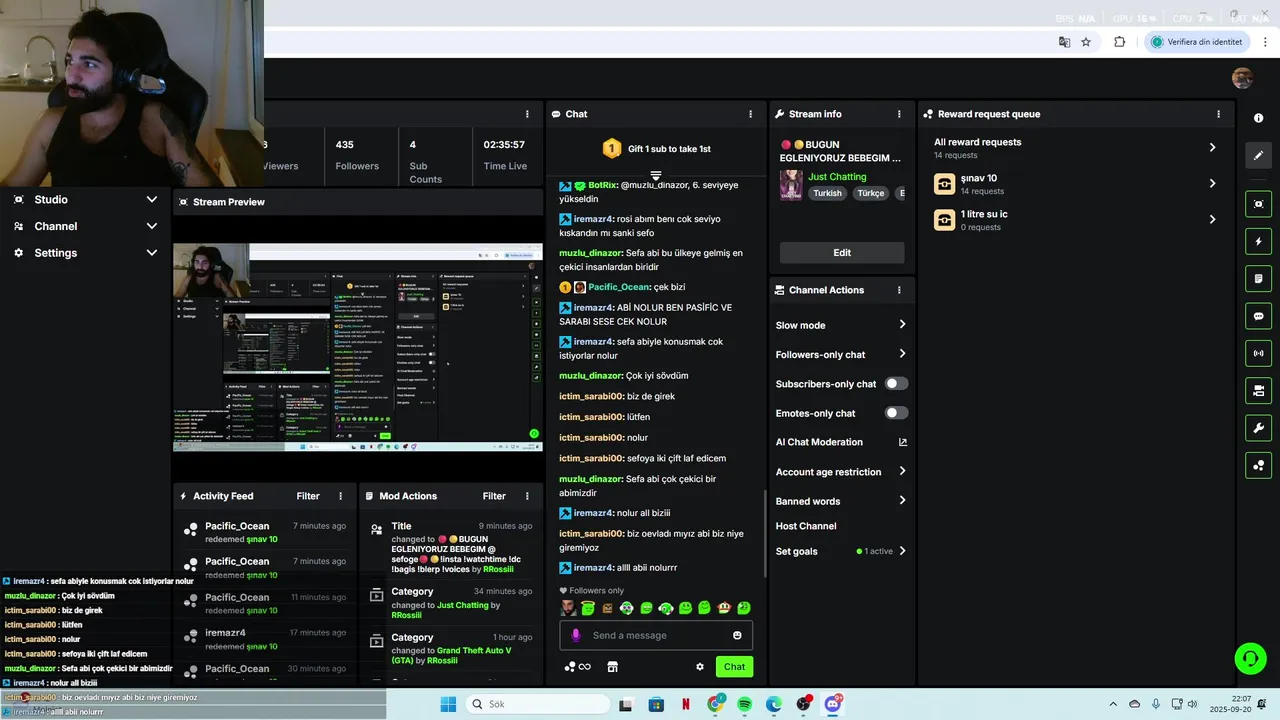Click the lightning bolt activity icon
Image resolution: width=1280 pixels, height=720 pixels.
(1258, 241)
